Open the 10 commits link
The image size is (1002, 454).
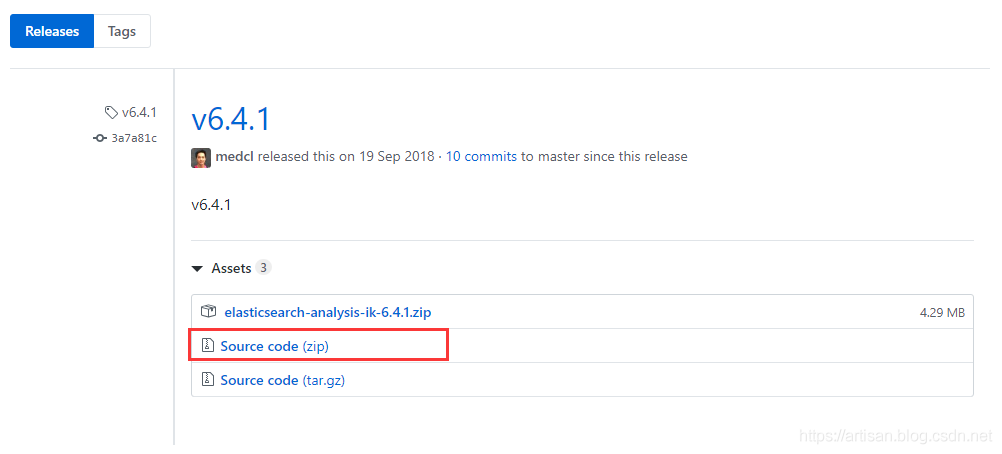tap(481, 157)
